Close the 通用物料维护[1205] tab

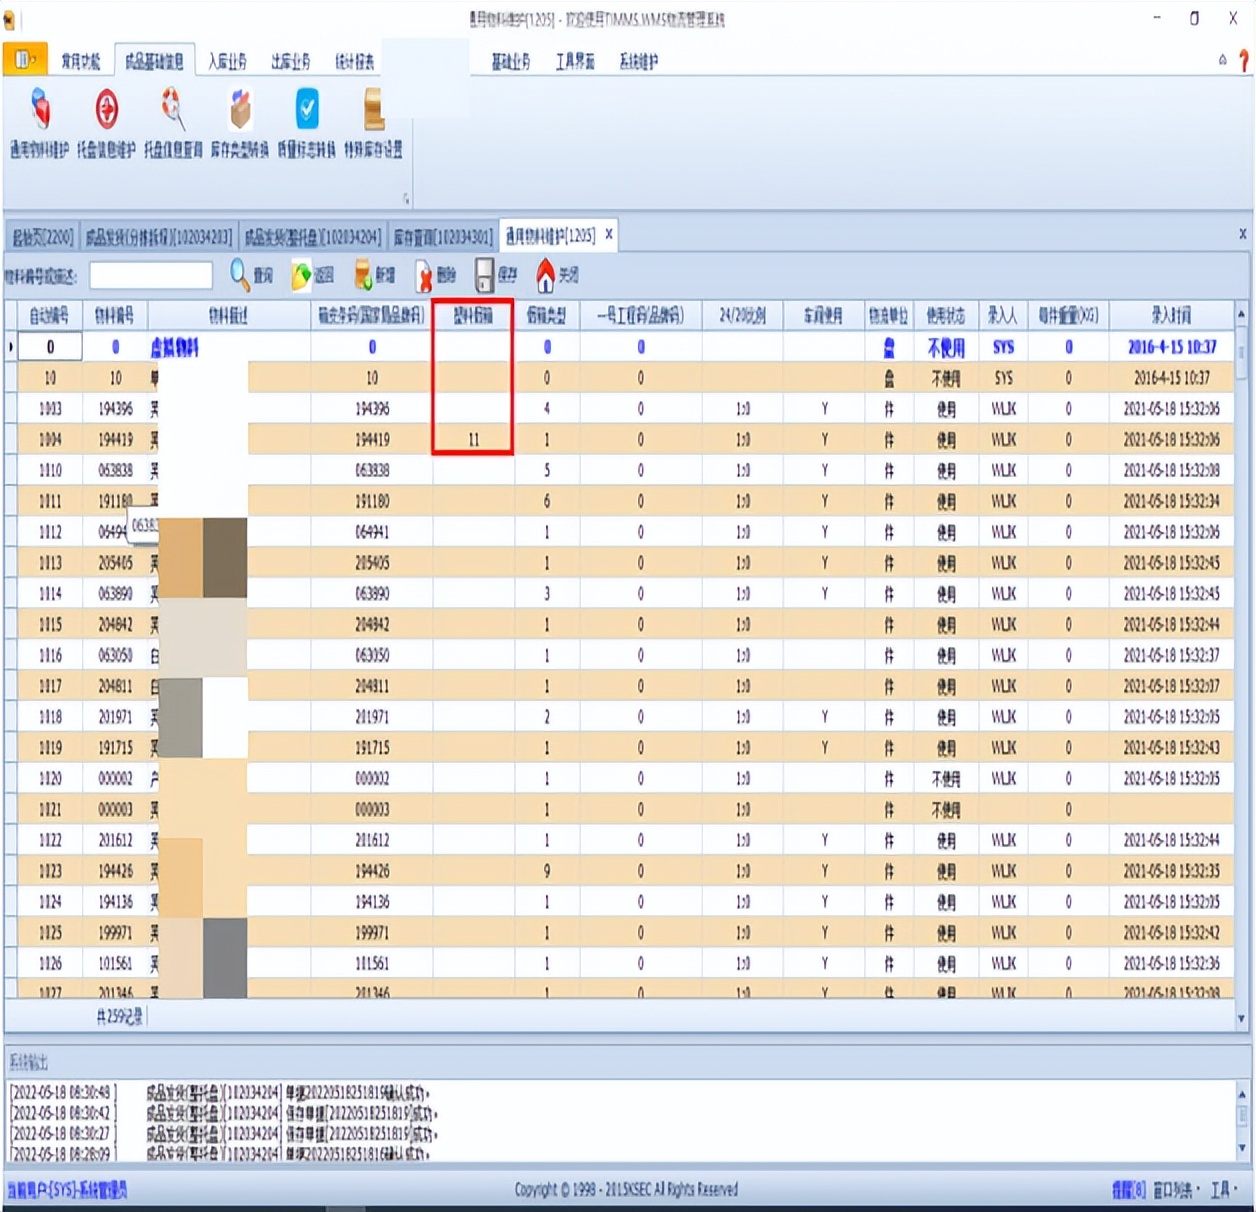[x=609, y=235]
